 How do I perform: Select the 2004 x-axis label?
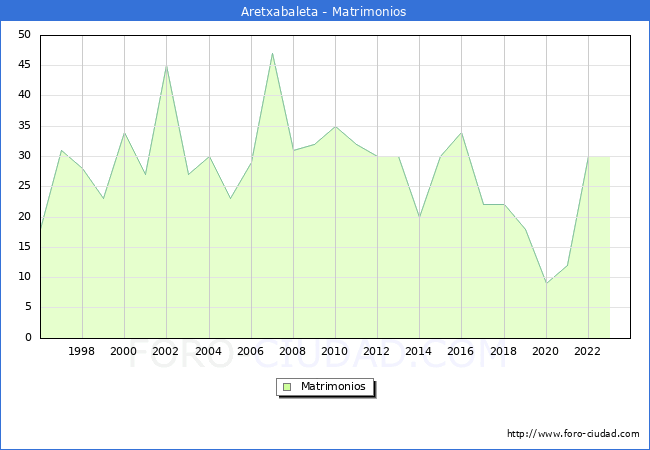(209, 351)
